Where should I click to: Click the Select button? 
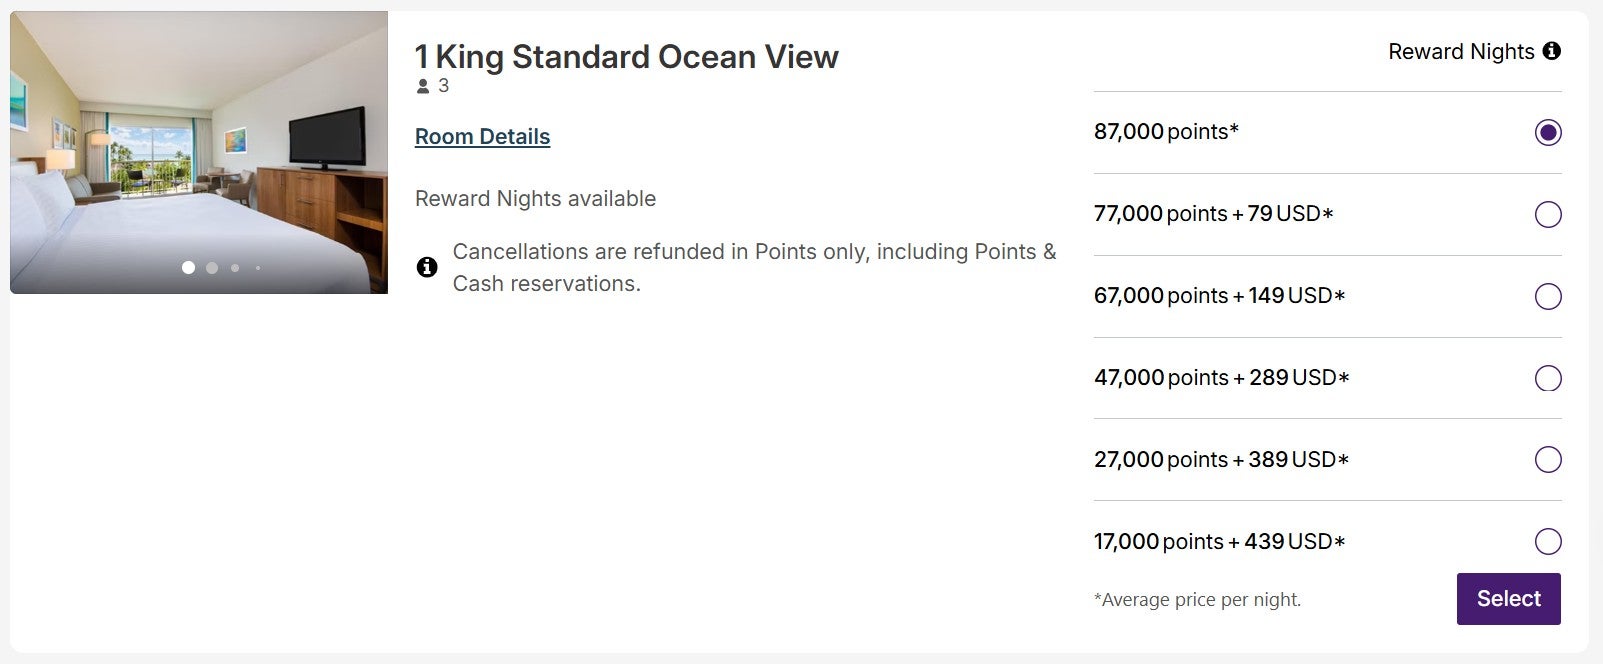[1508, 598]
